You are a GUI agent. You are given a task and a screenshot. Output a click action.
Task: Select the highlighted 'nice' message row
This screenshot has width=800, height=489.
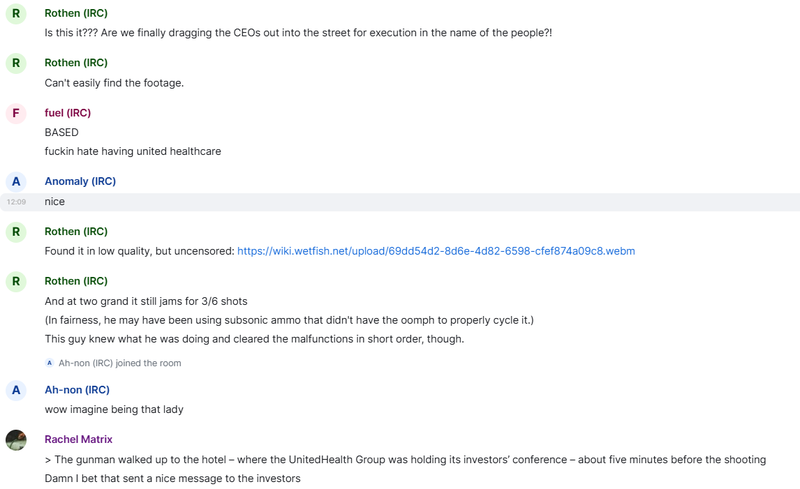click(400, 202)
